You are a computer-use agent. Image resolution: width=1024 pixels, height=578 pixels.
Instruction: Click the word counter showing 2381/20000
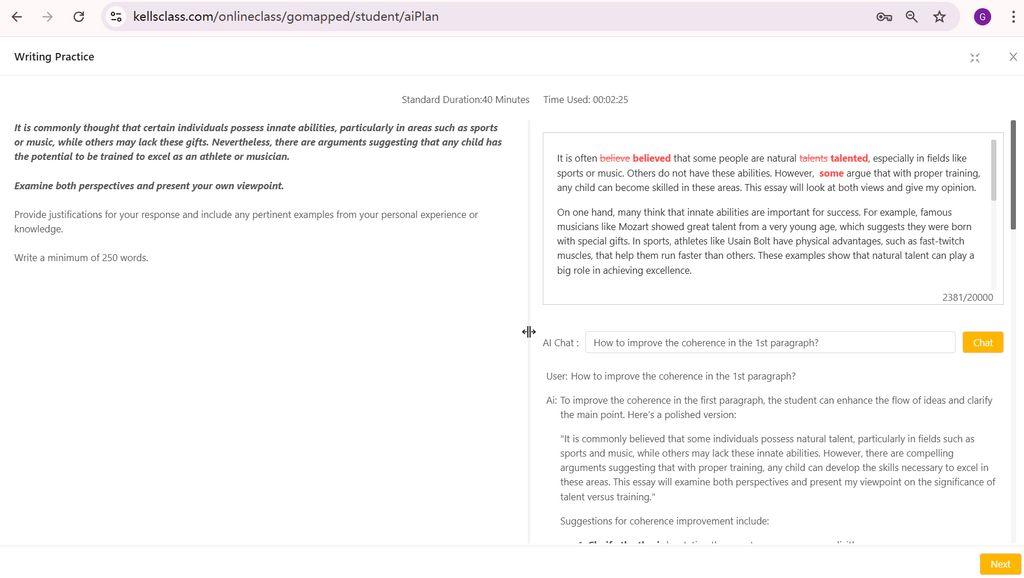(966, 297)
